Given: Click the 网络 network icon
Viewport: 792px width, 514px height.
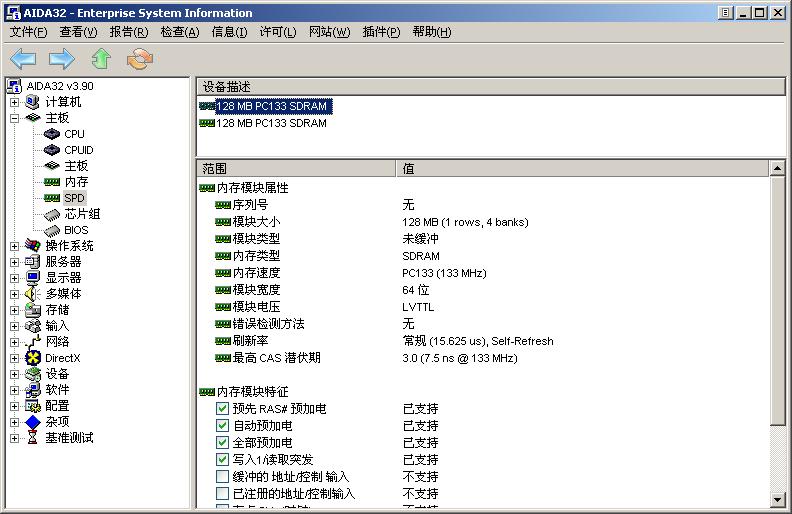Looking at the screenshot, I should 32,342.
